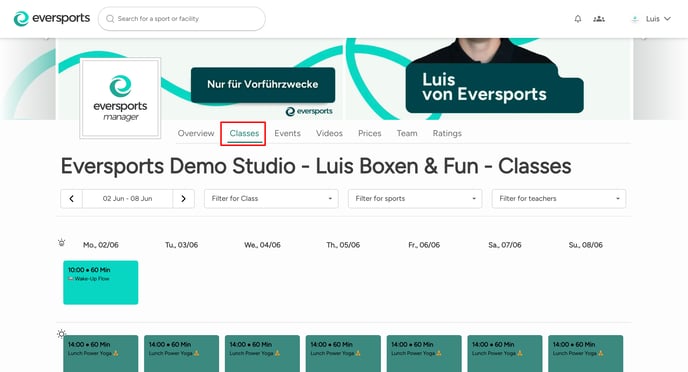Go to next week arrow
The width and height of the screenshot is (688, 372).
pyautogui.click(x=183, y=199)
